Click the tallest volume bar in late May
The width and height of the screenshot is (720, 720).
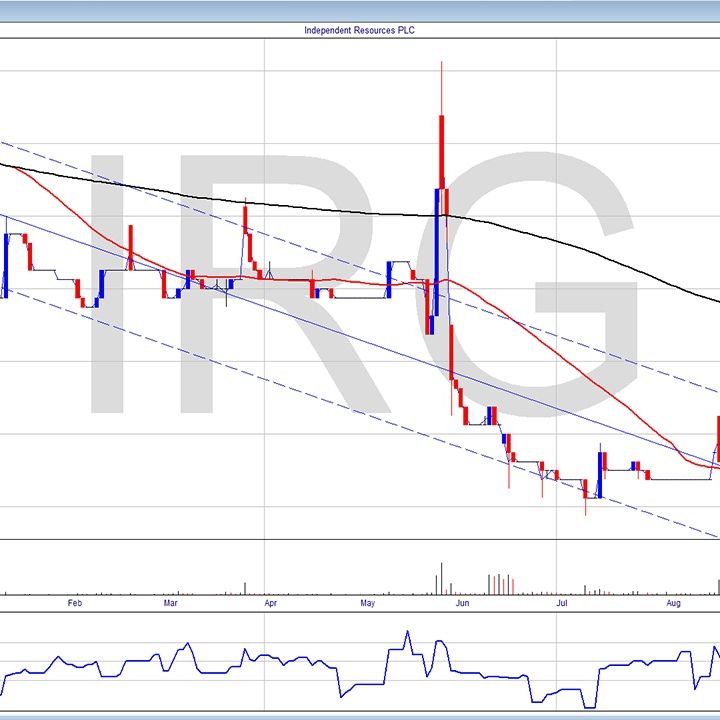[440, 580]
